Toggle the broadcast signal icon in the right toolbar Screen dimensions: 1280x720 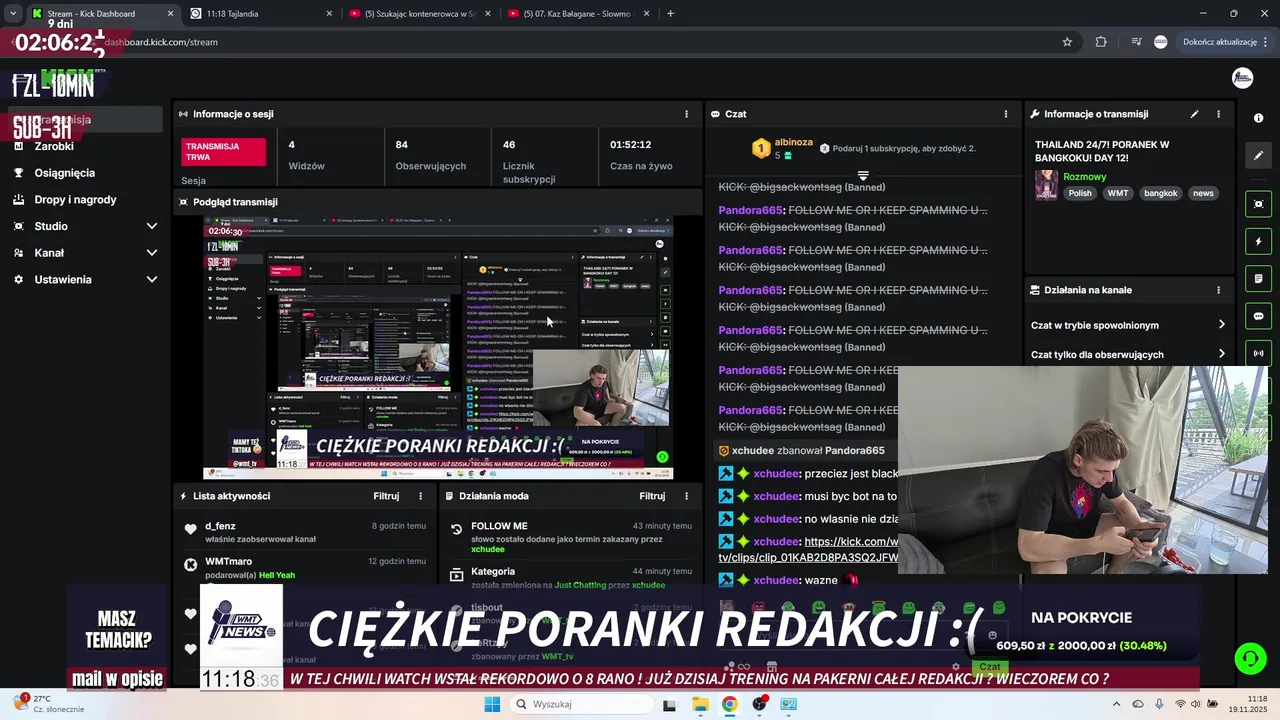tap(1258, 353)
